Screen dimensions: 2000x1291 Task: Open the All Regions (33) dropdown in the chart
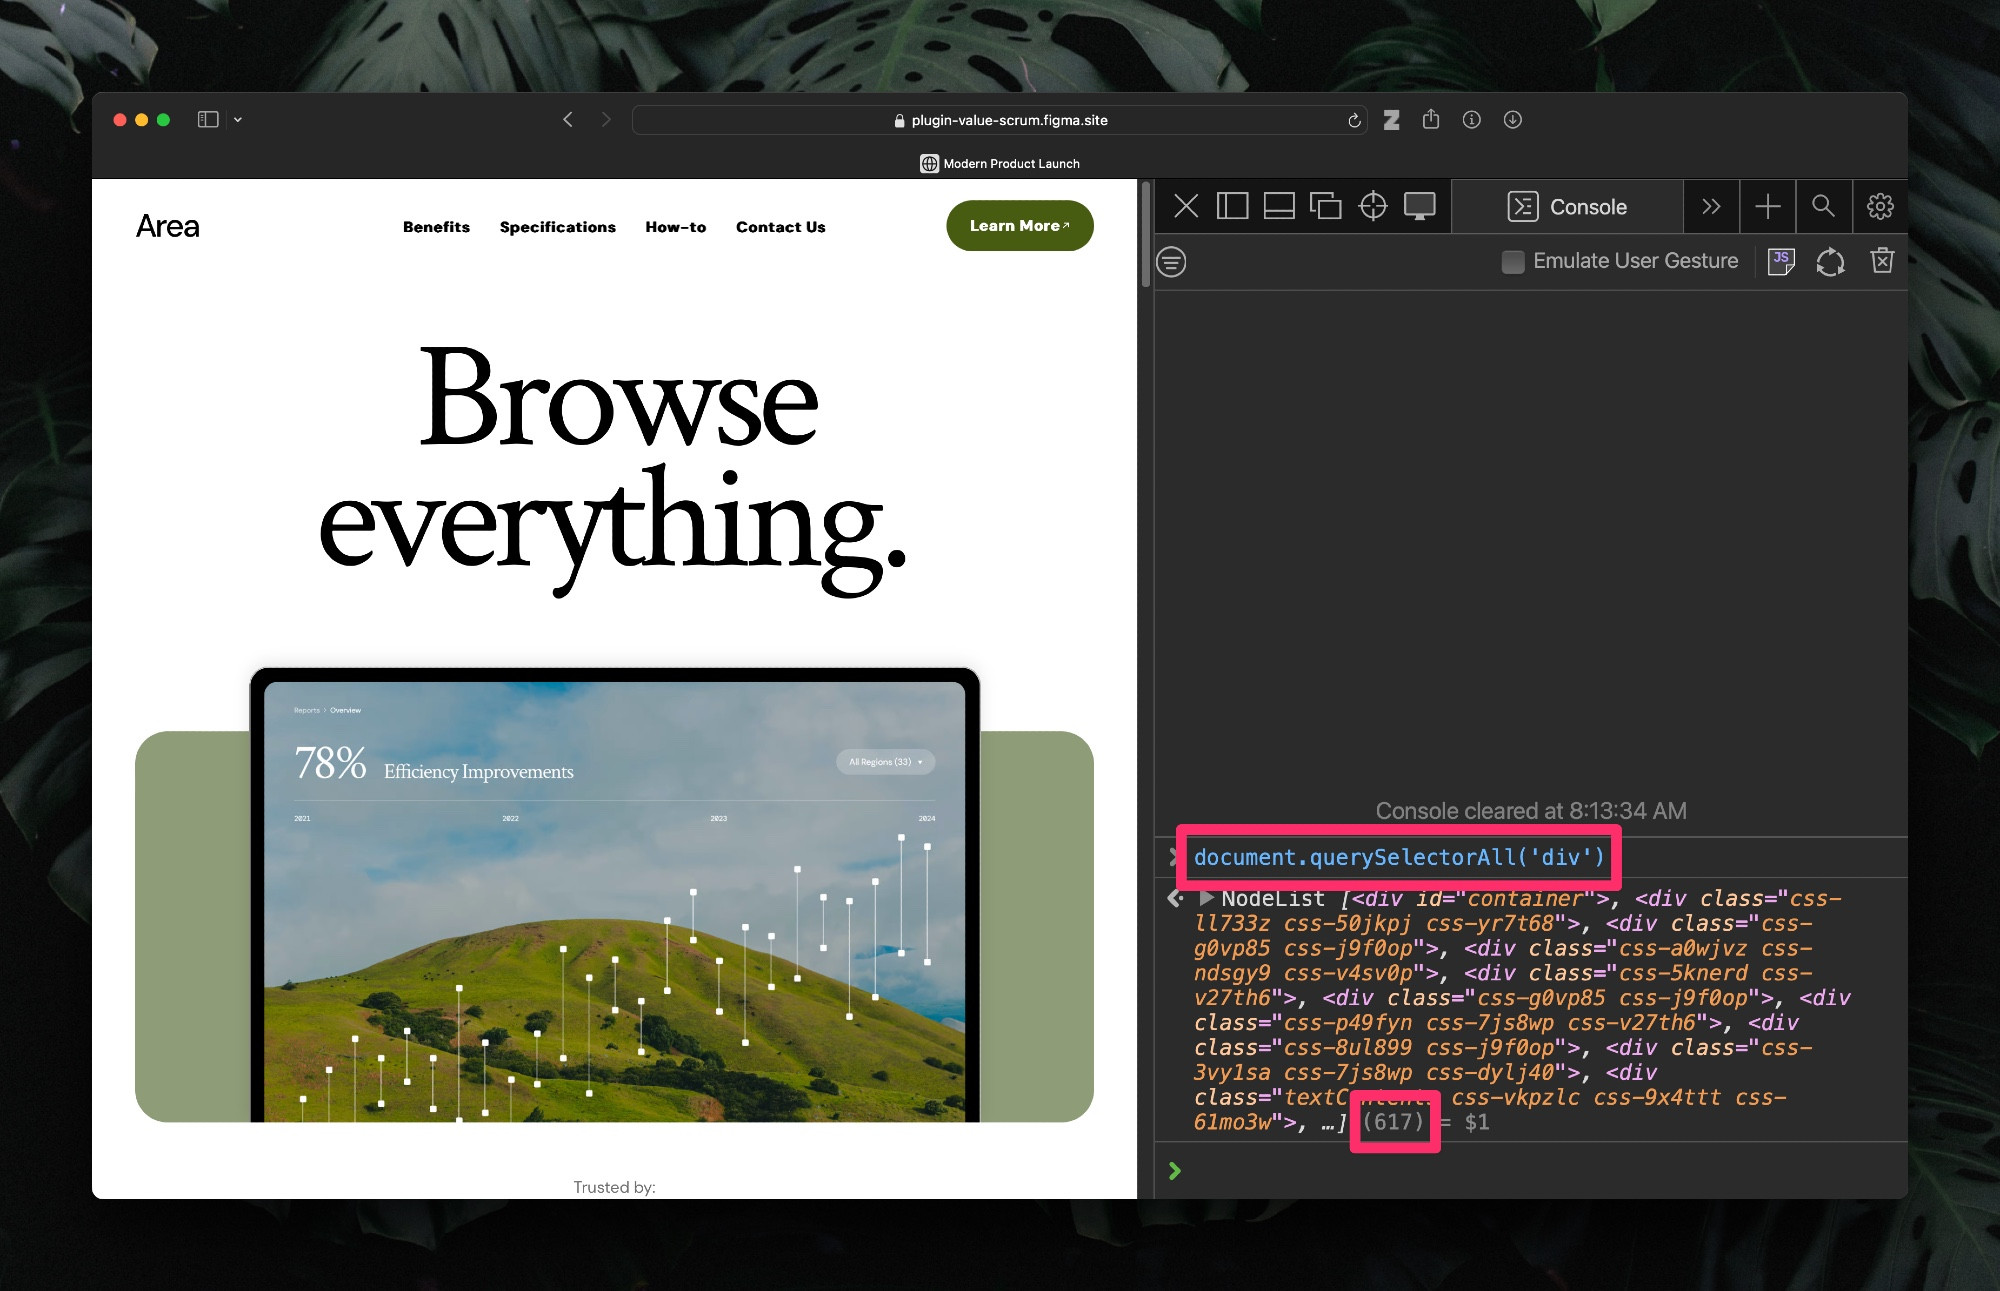click(885, 762)
